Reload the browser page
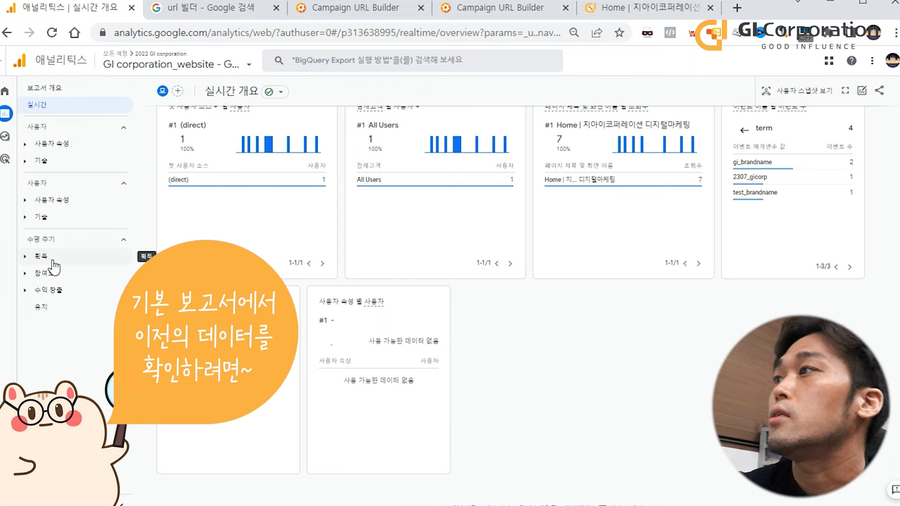 tap(52, 33)
